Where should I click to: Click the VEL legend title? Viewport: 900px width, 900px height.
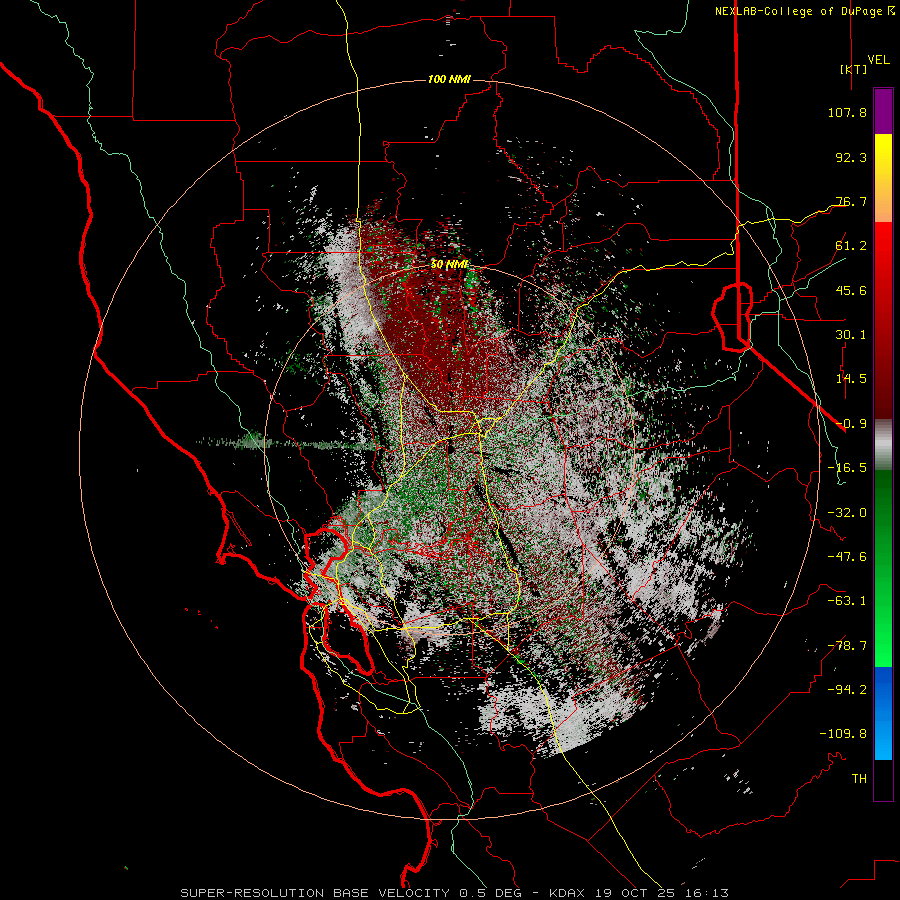pos(879,60)
